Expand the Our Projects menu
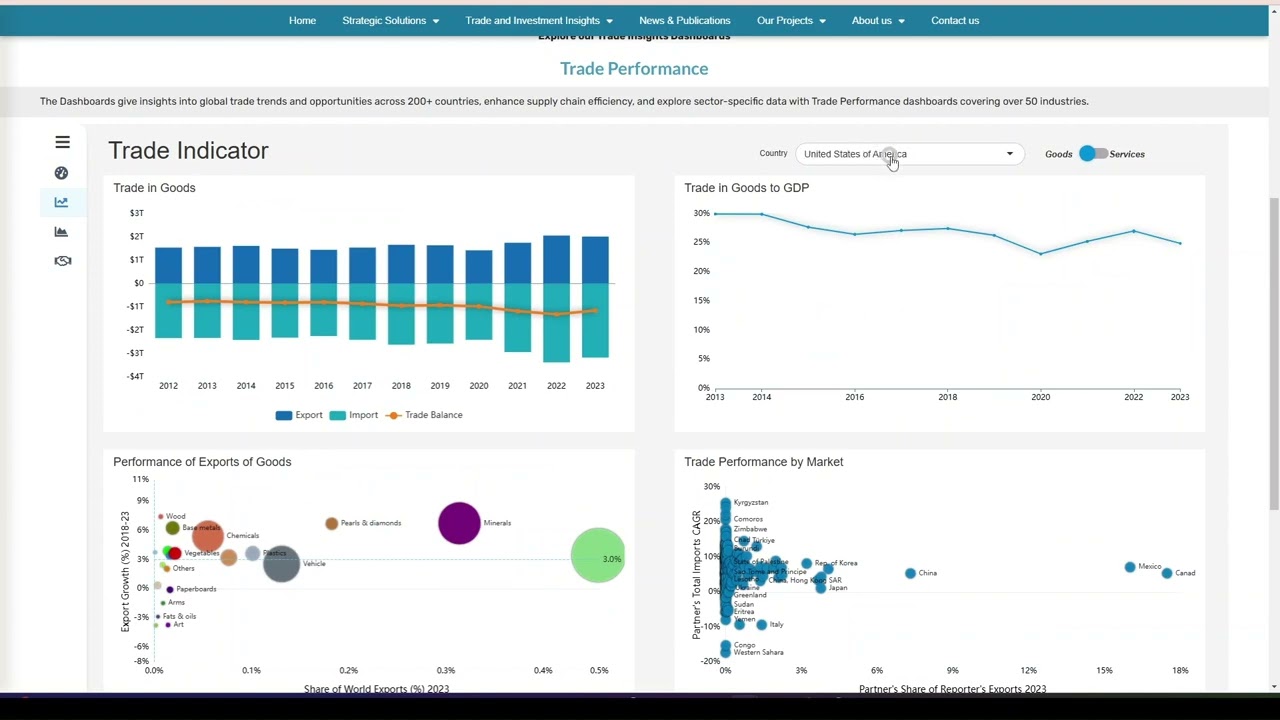Viewport: 1280px width, 720px height. (791, 20)
